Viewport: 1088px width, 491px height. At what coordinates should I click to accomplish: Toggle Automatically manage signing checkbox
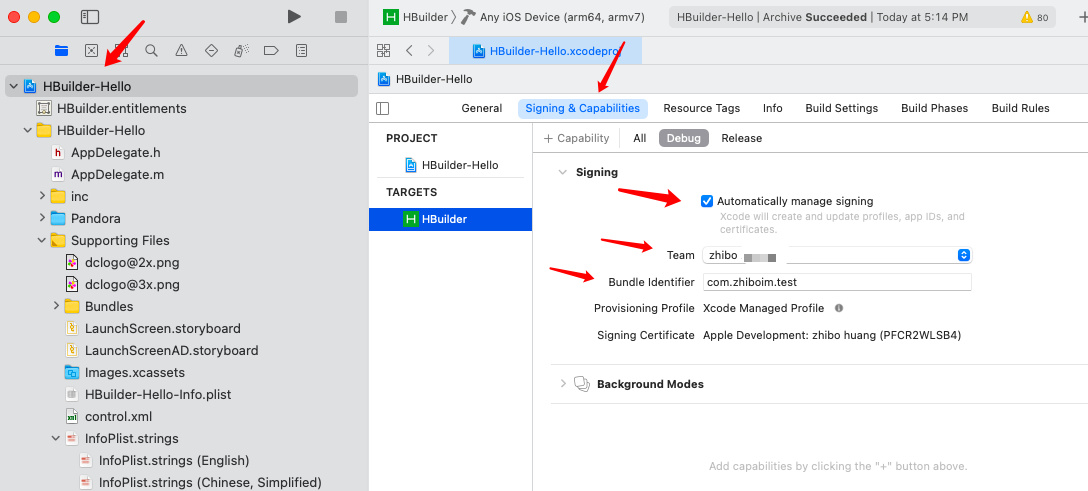[707, 201]
